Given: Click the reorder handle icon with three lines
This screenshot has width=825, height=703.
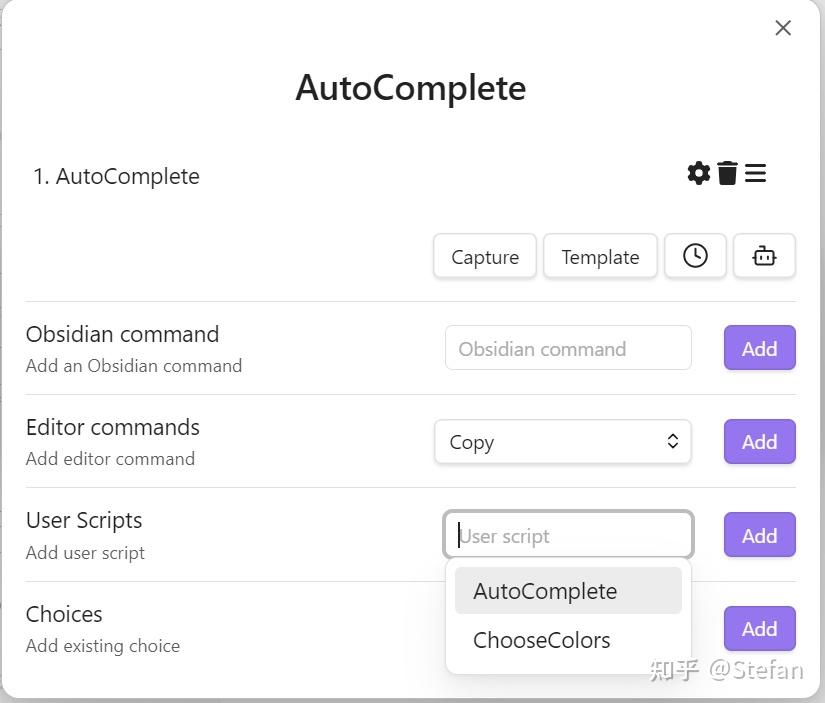Looking at the screenshot, I should [756, 173].
